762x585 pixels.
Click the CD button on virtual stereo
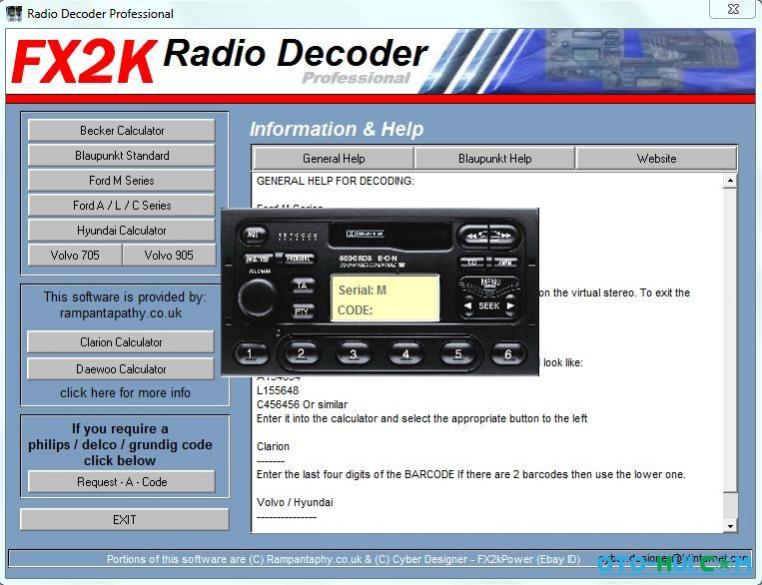click(x=472, y=262)
